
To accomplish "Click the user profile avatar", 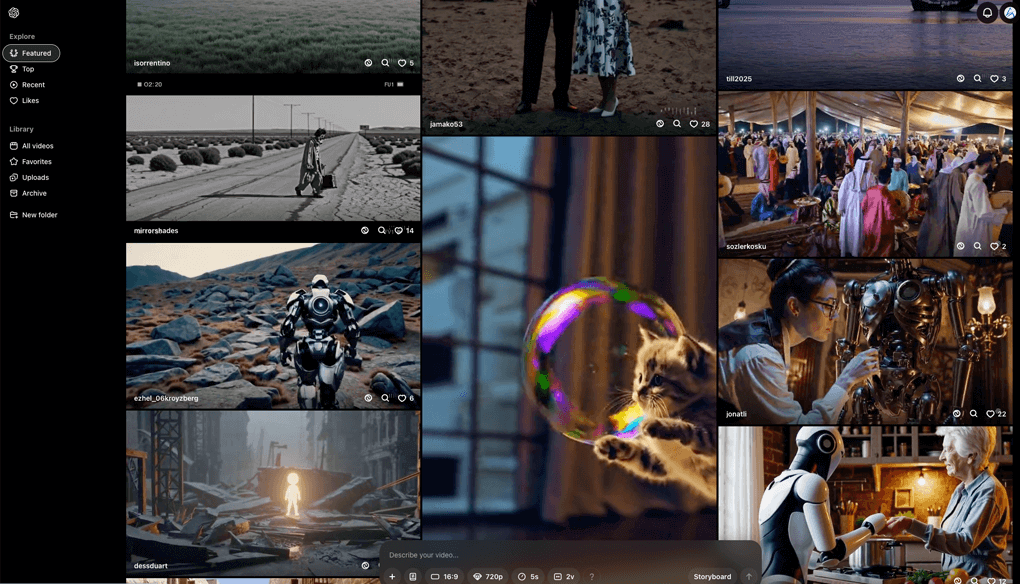I will 1009,13.
